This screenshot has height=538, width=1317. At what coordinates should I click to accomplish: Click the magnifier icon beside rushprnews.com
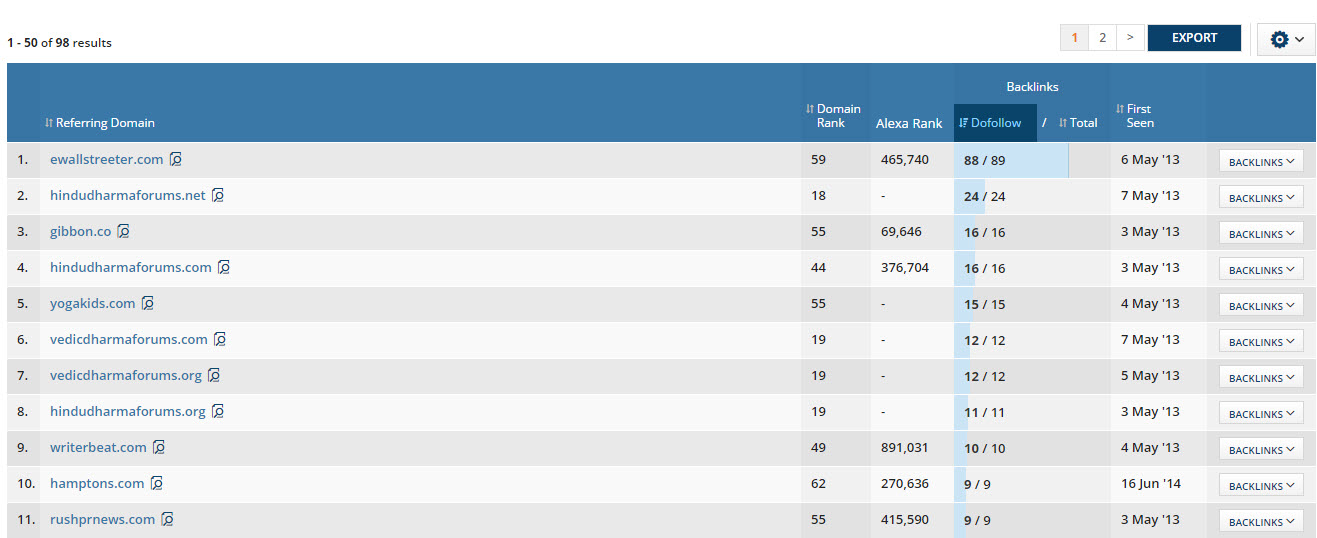[168, 519]
